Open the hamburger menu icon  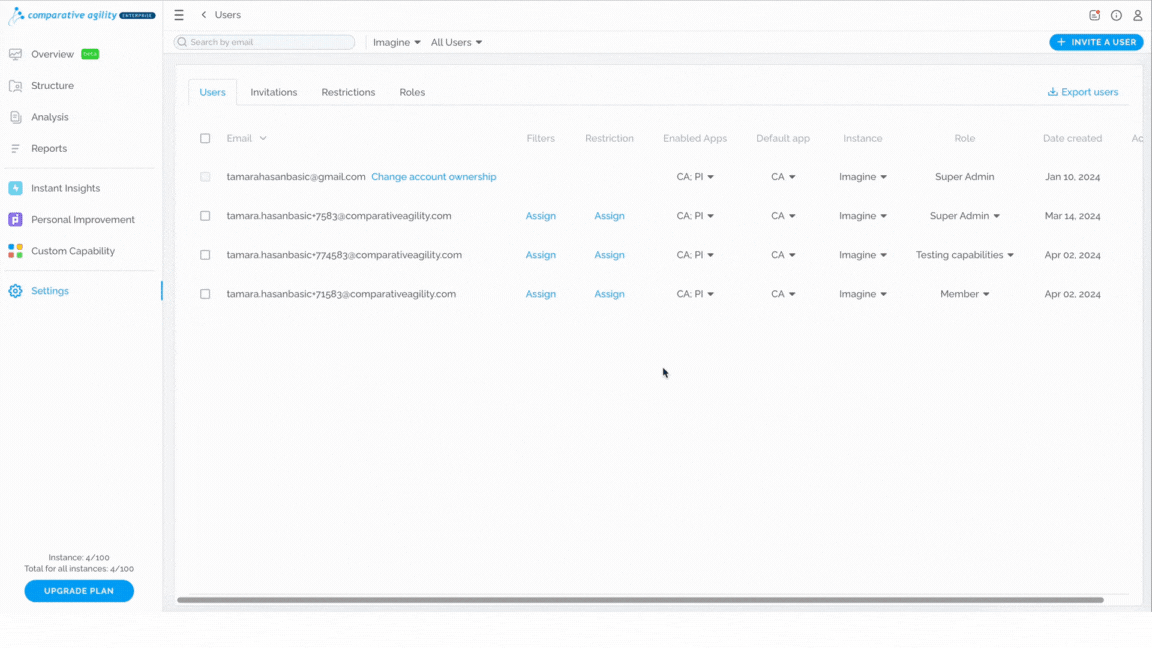click(x=179, y=15)
